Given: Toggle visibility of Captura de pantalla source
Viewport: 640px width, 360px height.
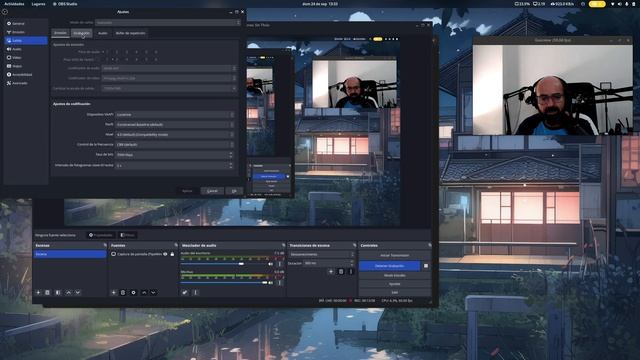Looking at the screenshot, I should 165,254.
